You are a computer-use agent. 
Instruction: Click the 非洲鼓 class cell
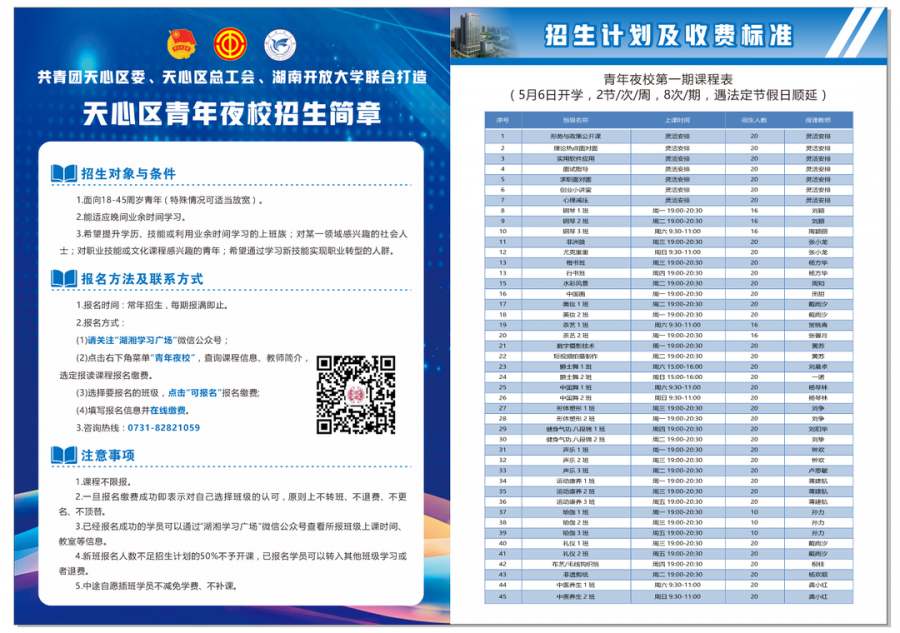coord(576,242)
